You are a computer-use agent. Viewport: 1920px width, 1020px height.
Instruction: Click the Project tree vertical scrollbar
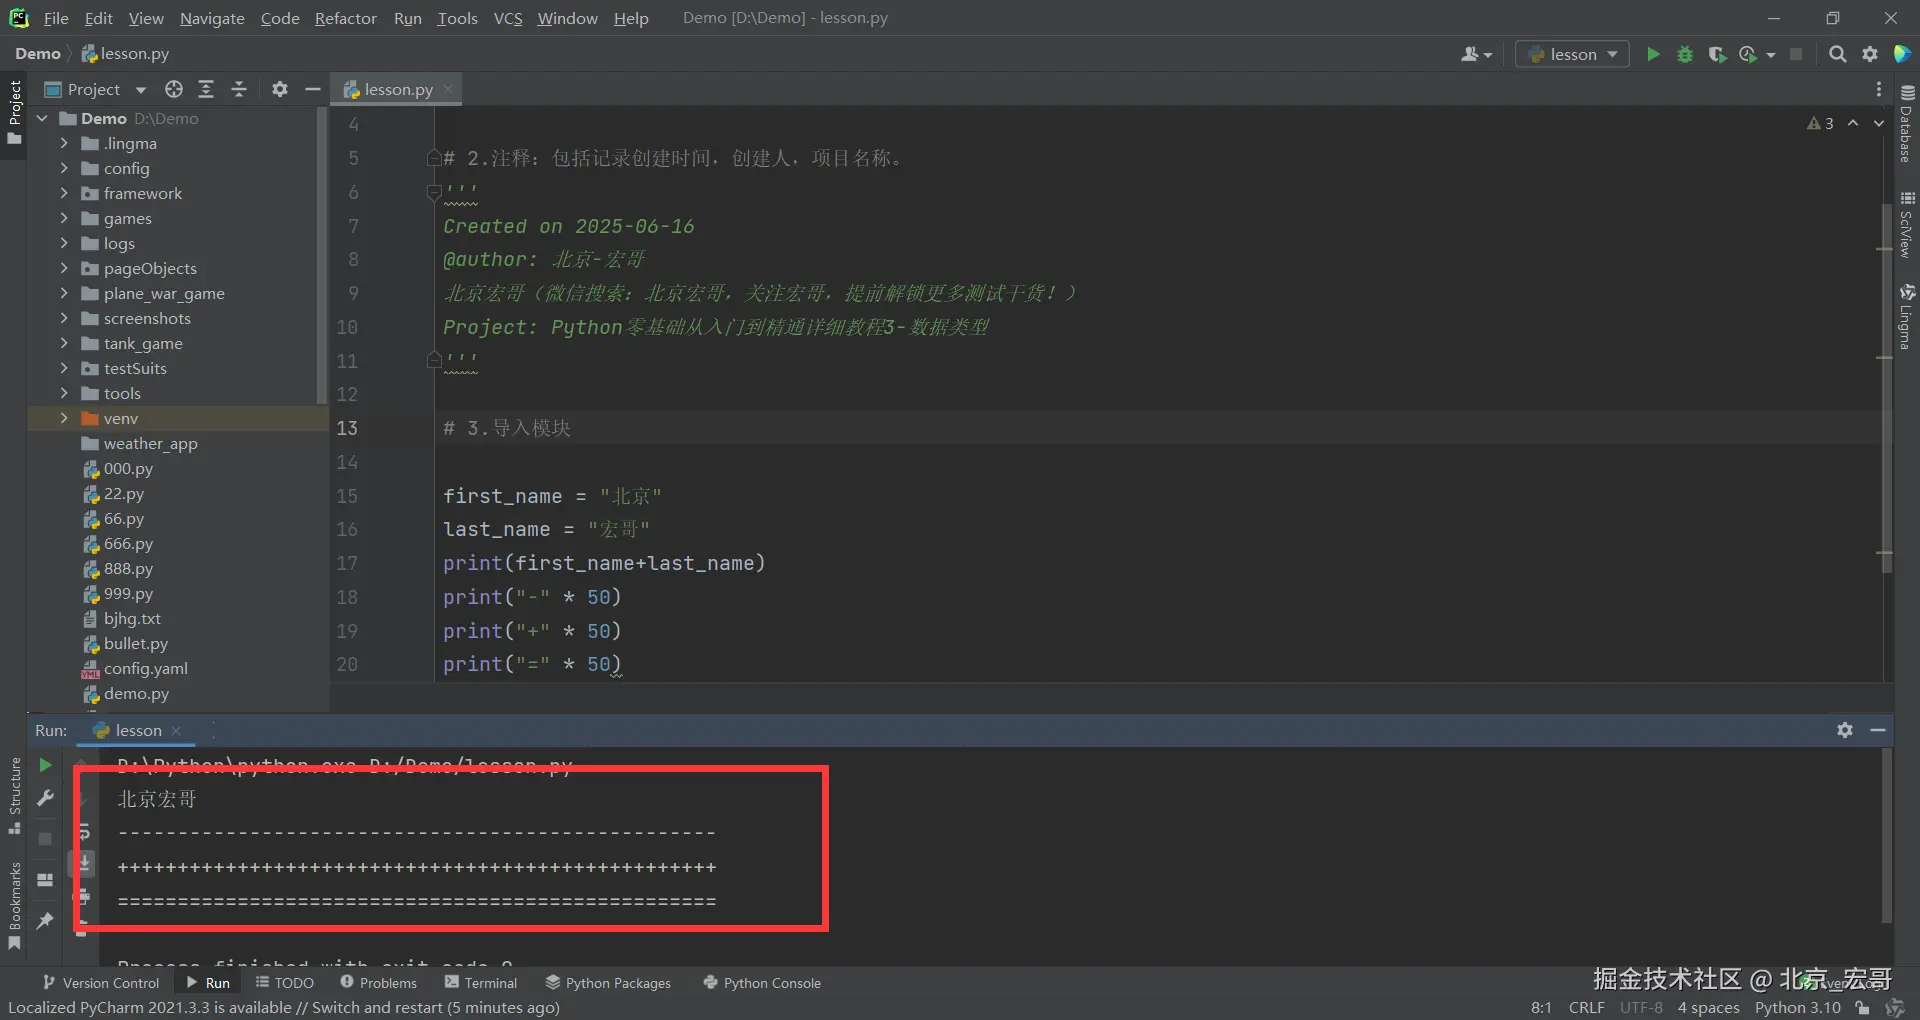pos(322,257)
